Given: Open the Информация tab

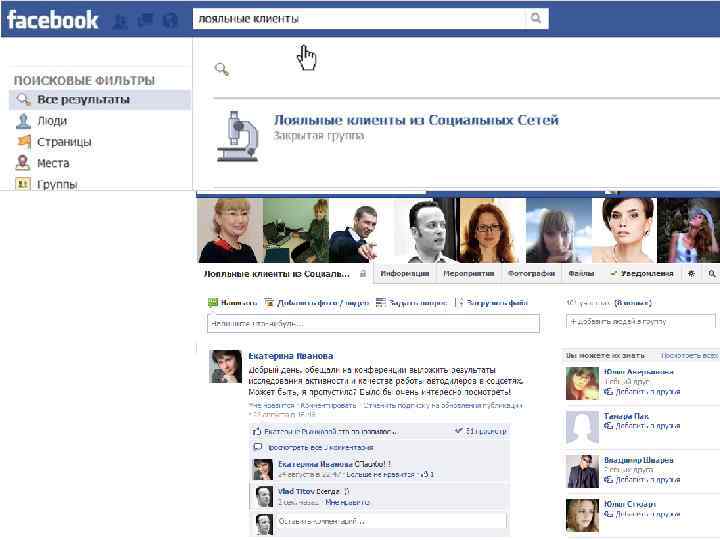Looking at the screenshot, I should click(405, 274).
